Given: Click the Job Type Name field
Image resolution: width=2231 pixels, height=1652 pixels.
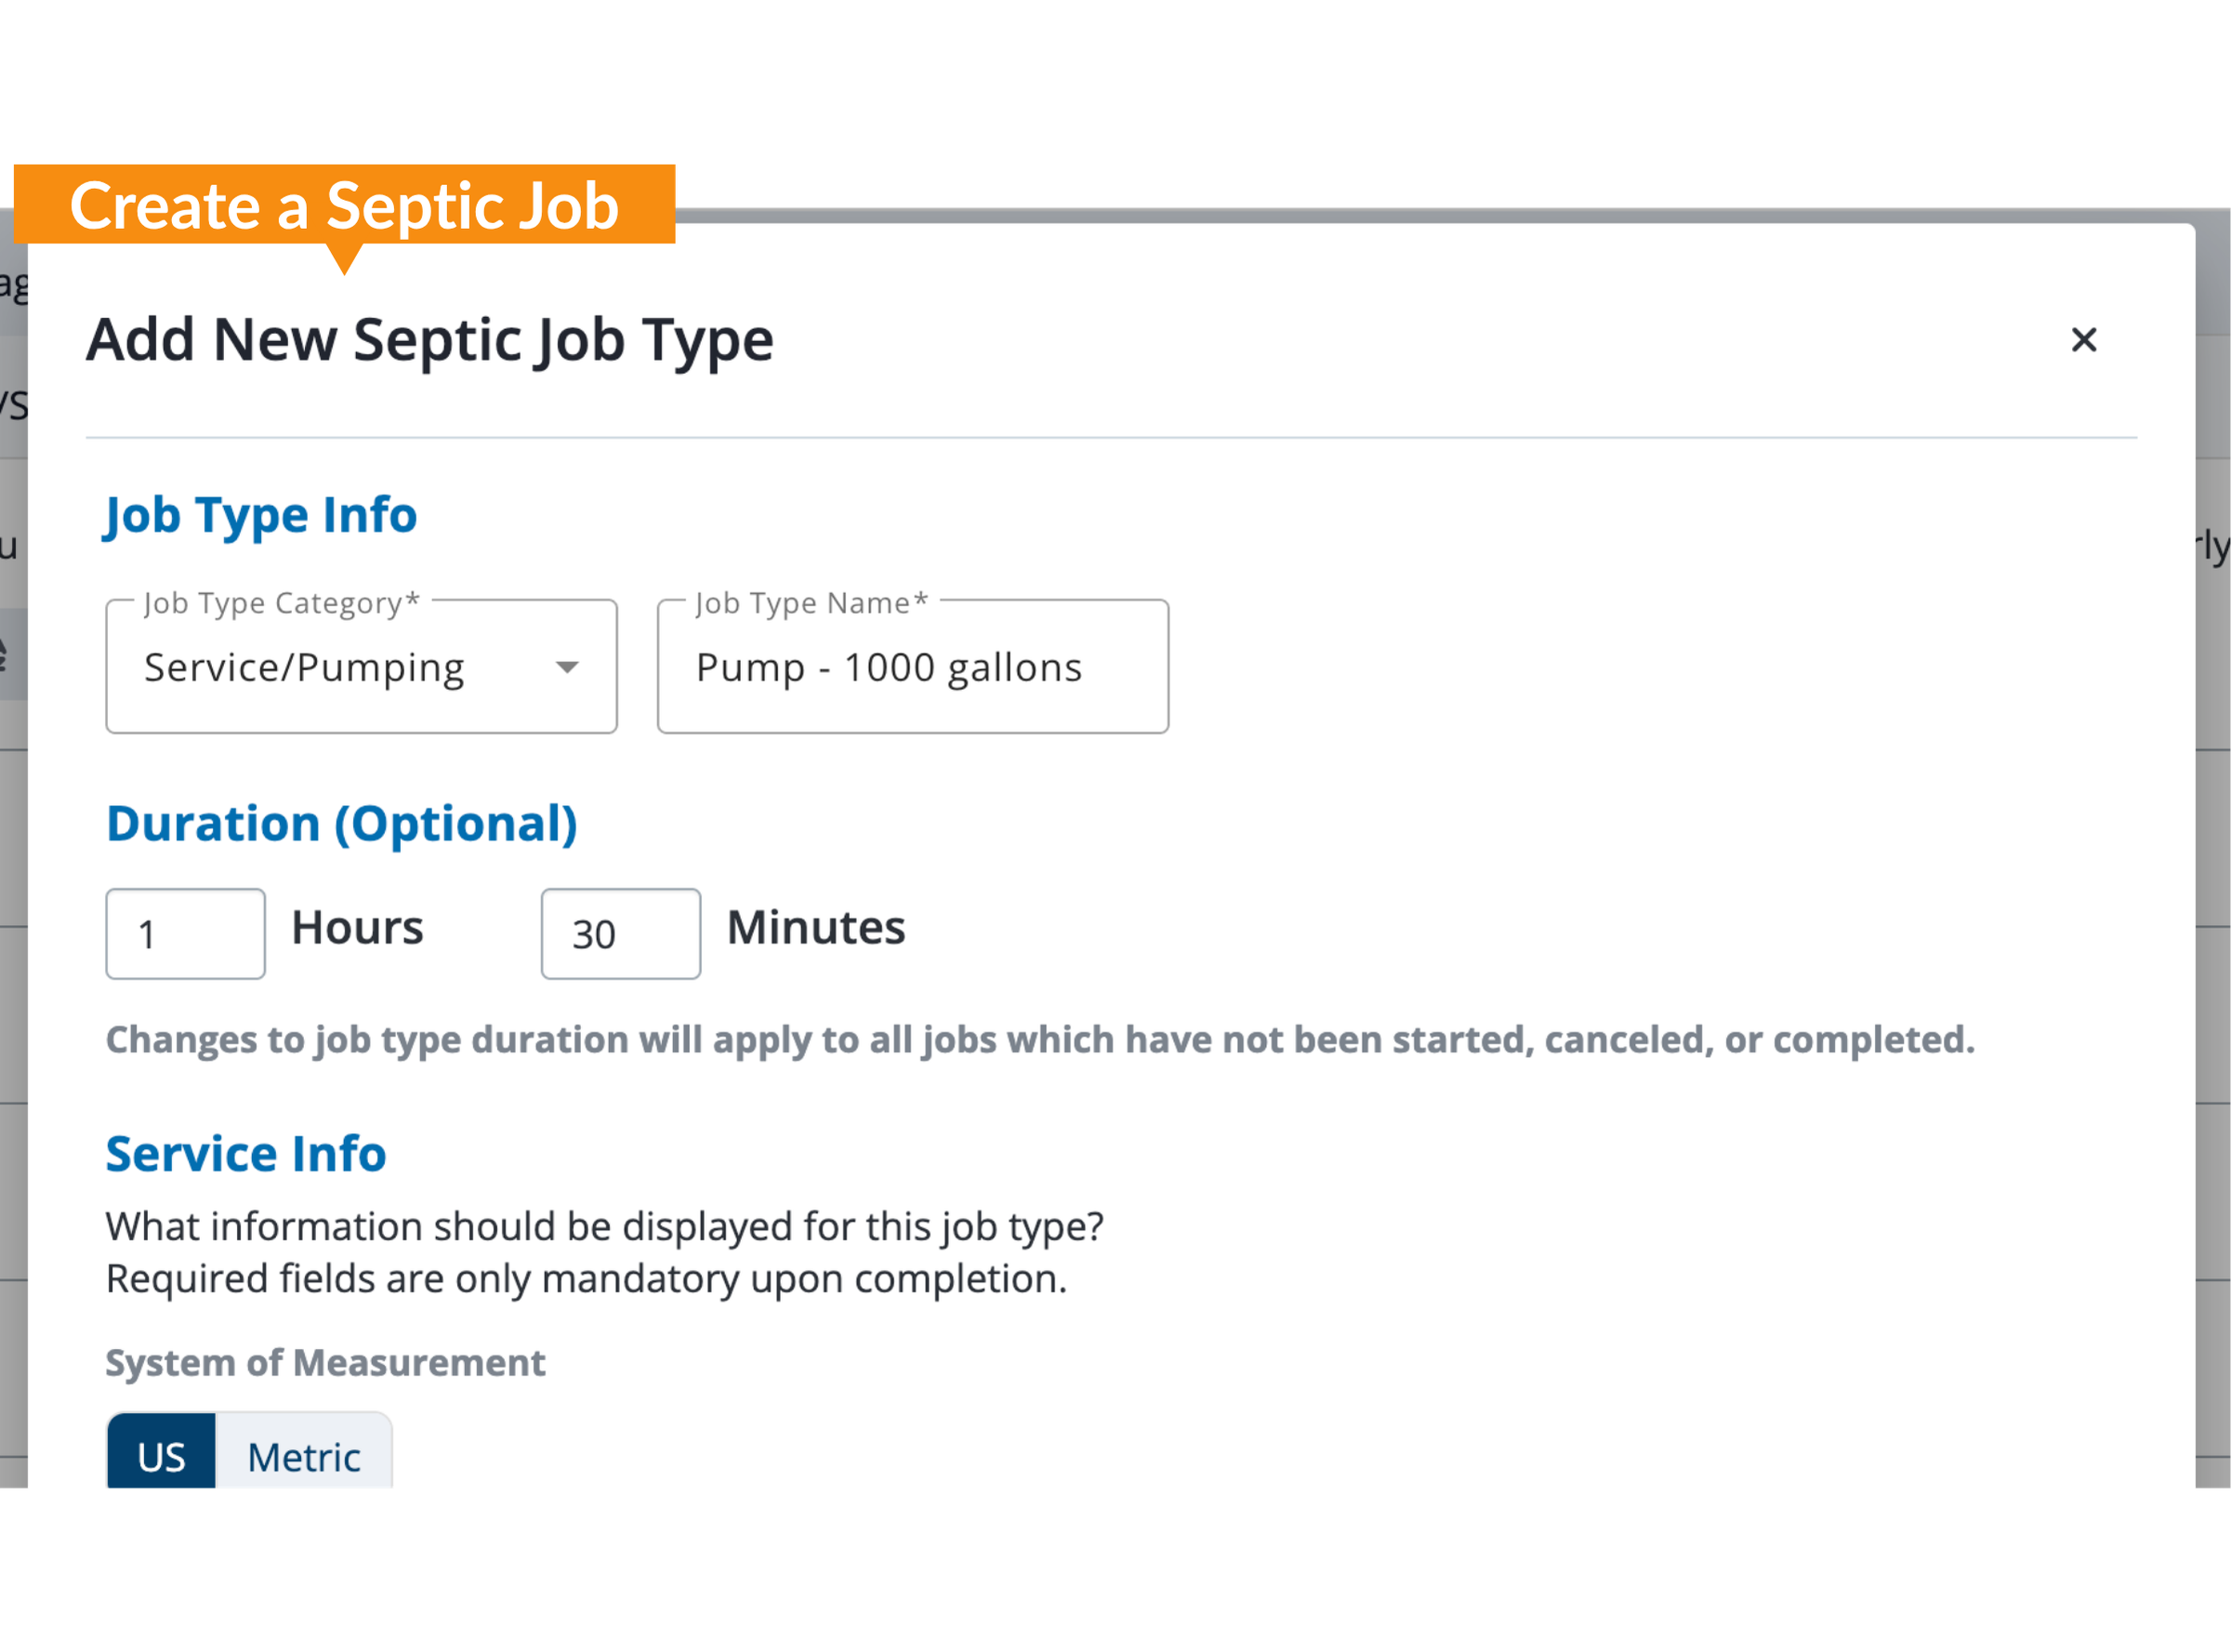Looking at the screenshot, I should click(911, 667).
